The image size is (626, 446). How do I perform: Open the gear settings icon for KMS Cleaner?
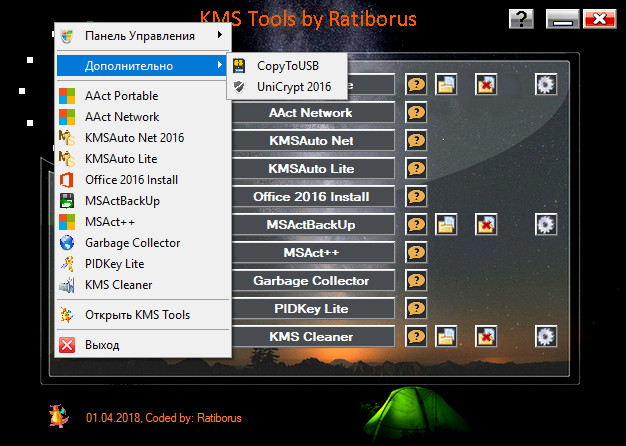545,337
